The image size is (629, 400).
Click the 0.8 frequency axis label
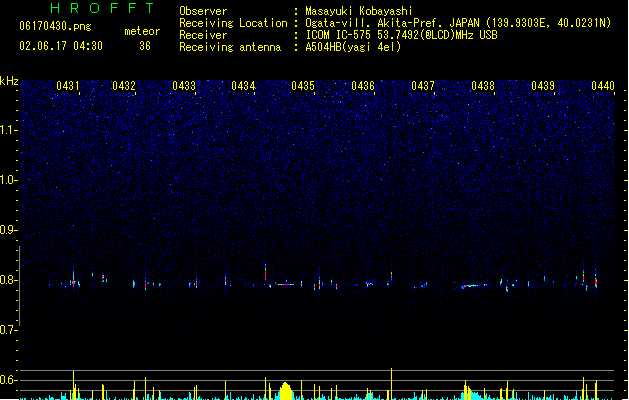point(8,280)
